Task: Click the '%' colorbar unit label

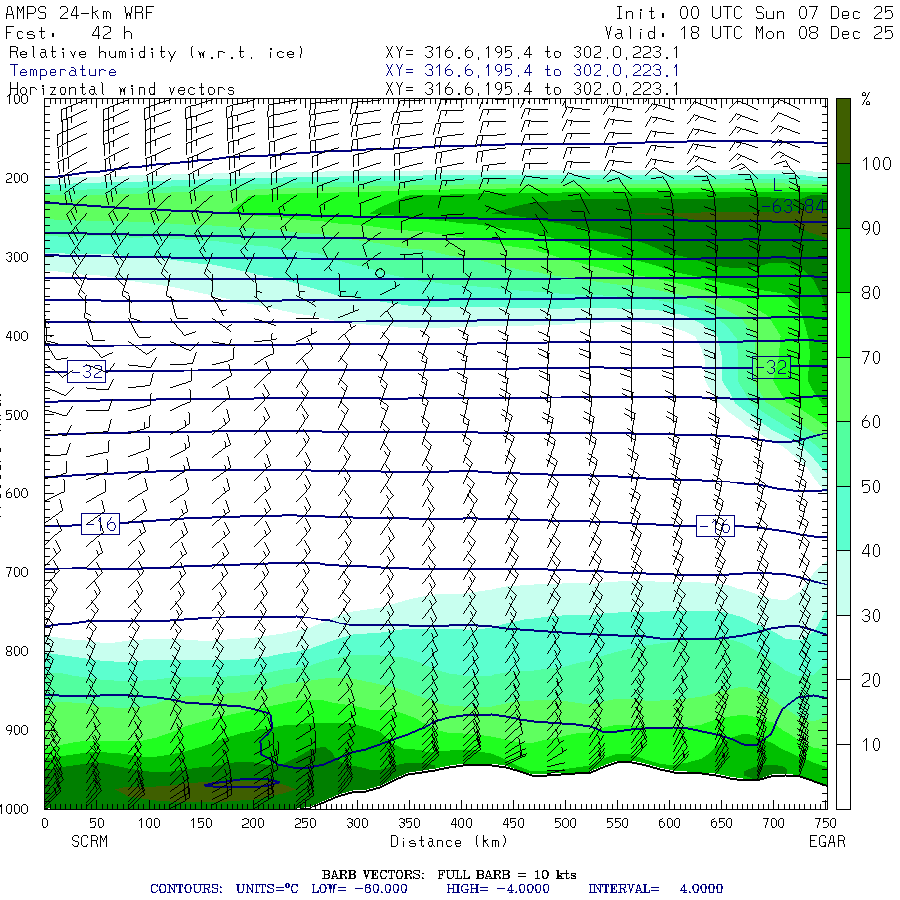Action: coord(866,99)
